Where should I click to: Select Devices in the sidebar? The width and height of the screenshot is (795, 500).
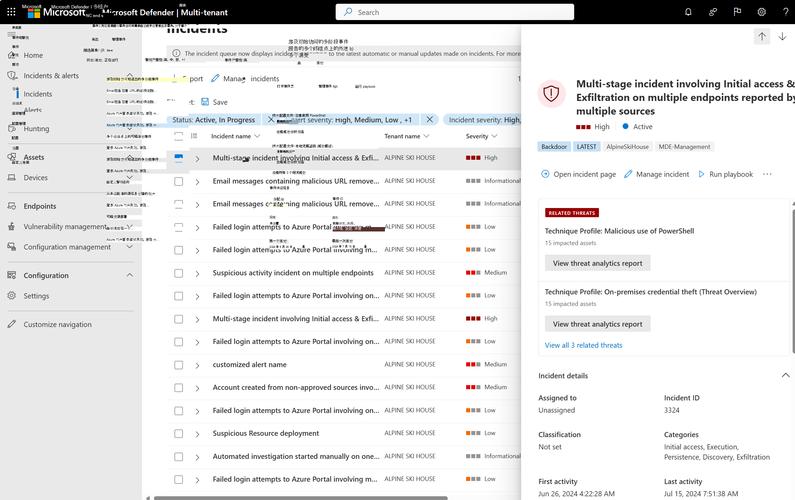[35, 178]
